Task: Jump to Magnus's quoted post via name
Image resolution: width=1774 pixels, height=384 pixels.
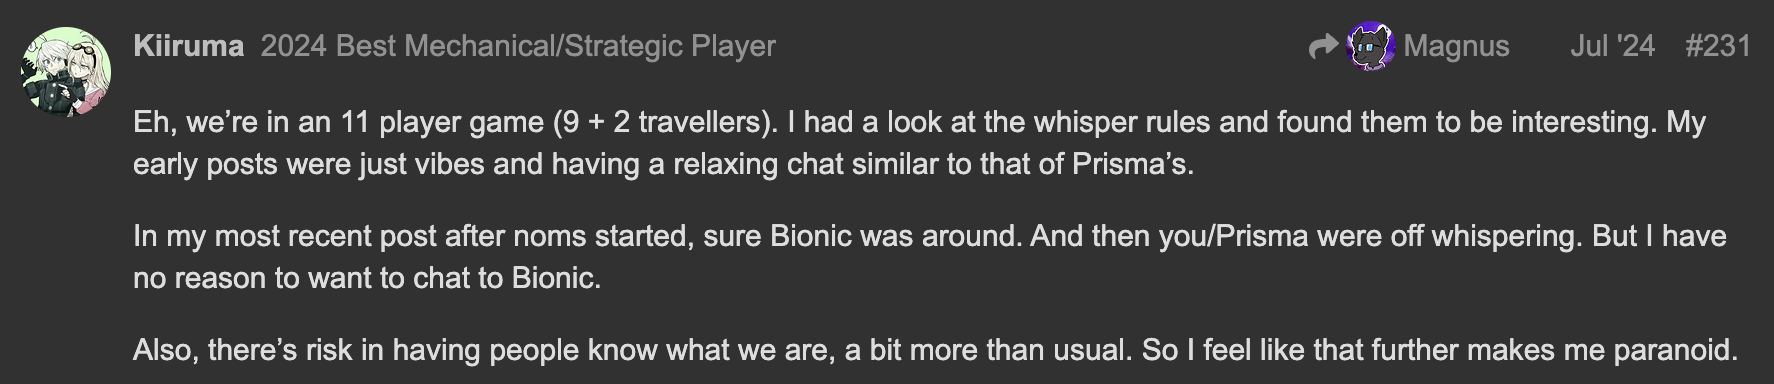Action: 1456,46
